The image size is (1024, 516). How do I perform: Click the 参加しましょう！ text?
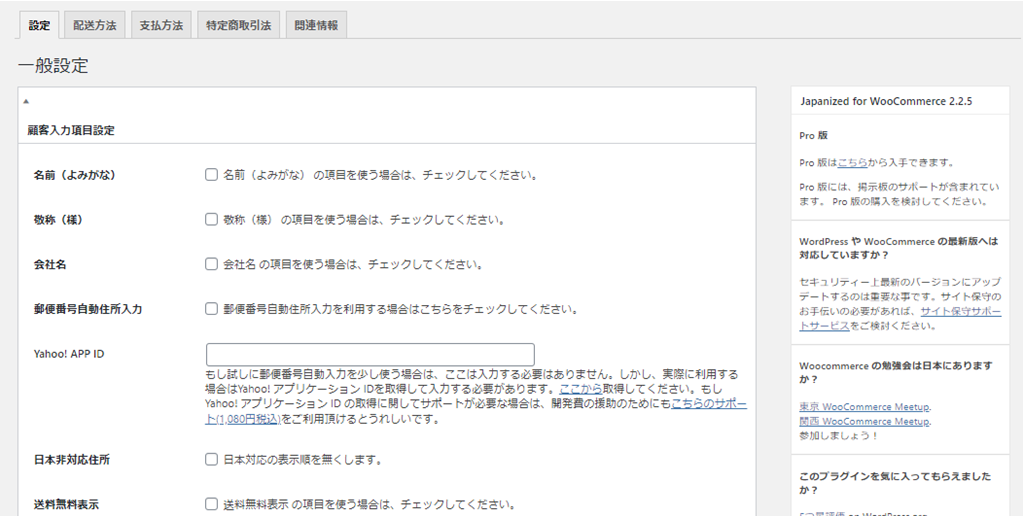[x=839, y=436]
